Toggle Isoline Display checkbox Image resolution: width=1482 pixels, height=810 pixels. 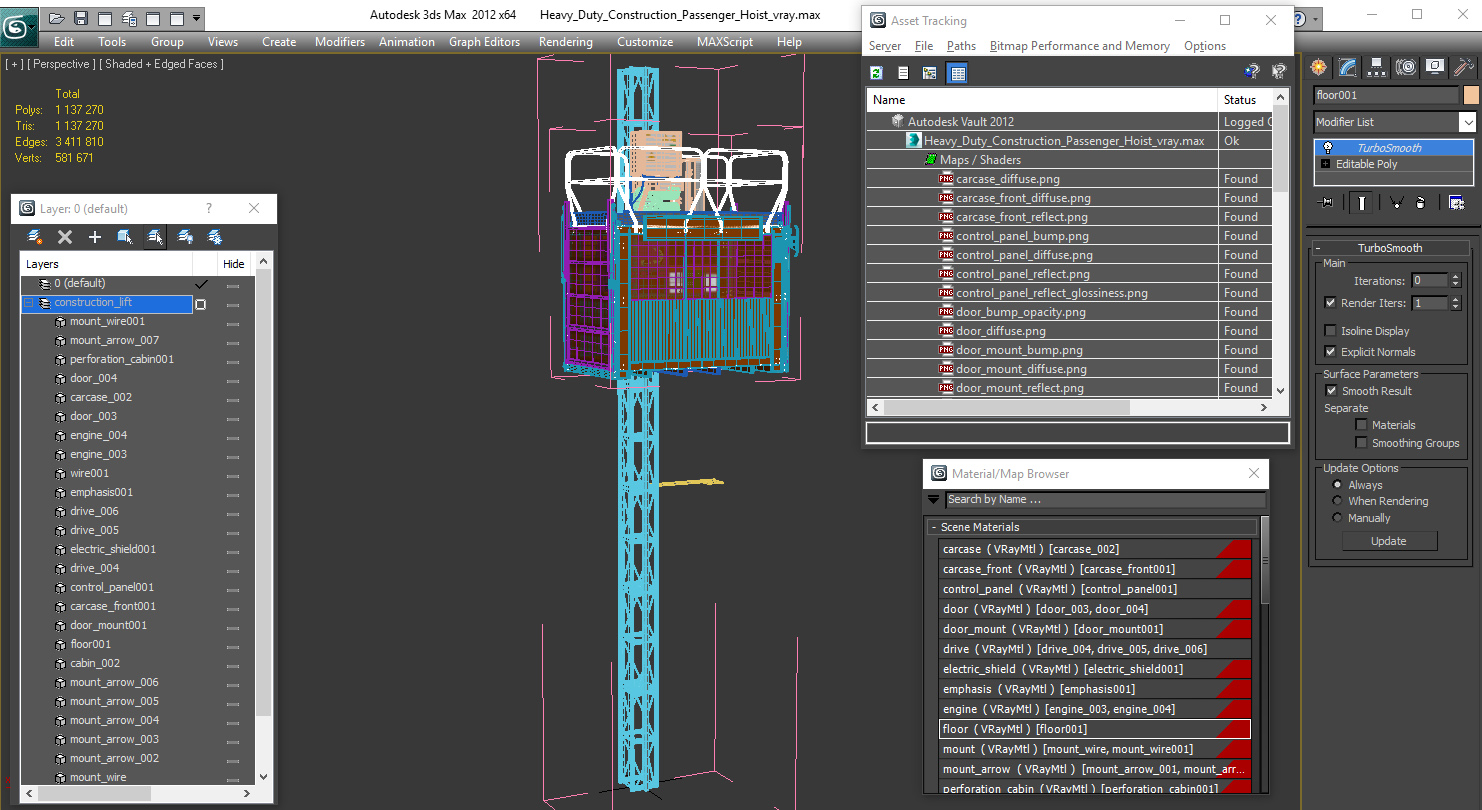[x=1330, y=331]
